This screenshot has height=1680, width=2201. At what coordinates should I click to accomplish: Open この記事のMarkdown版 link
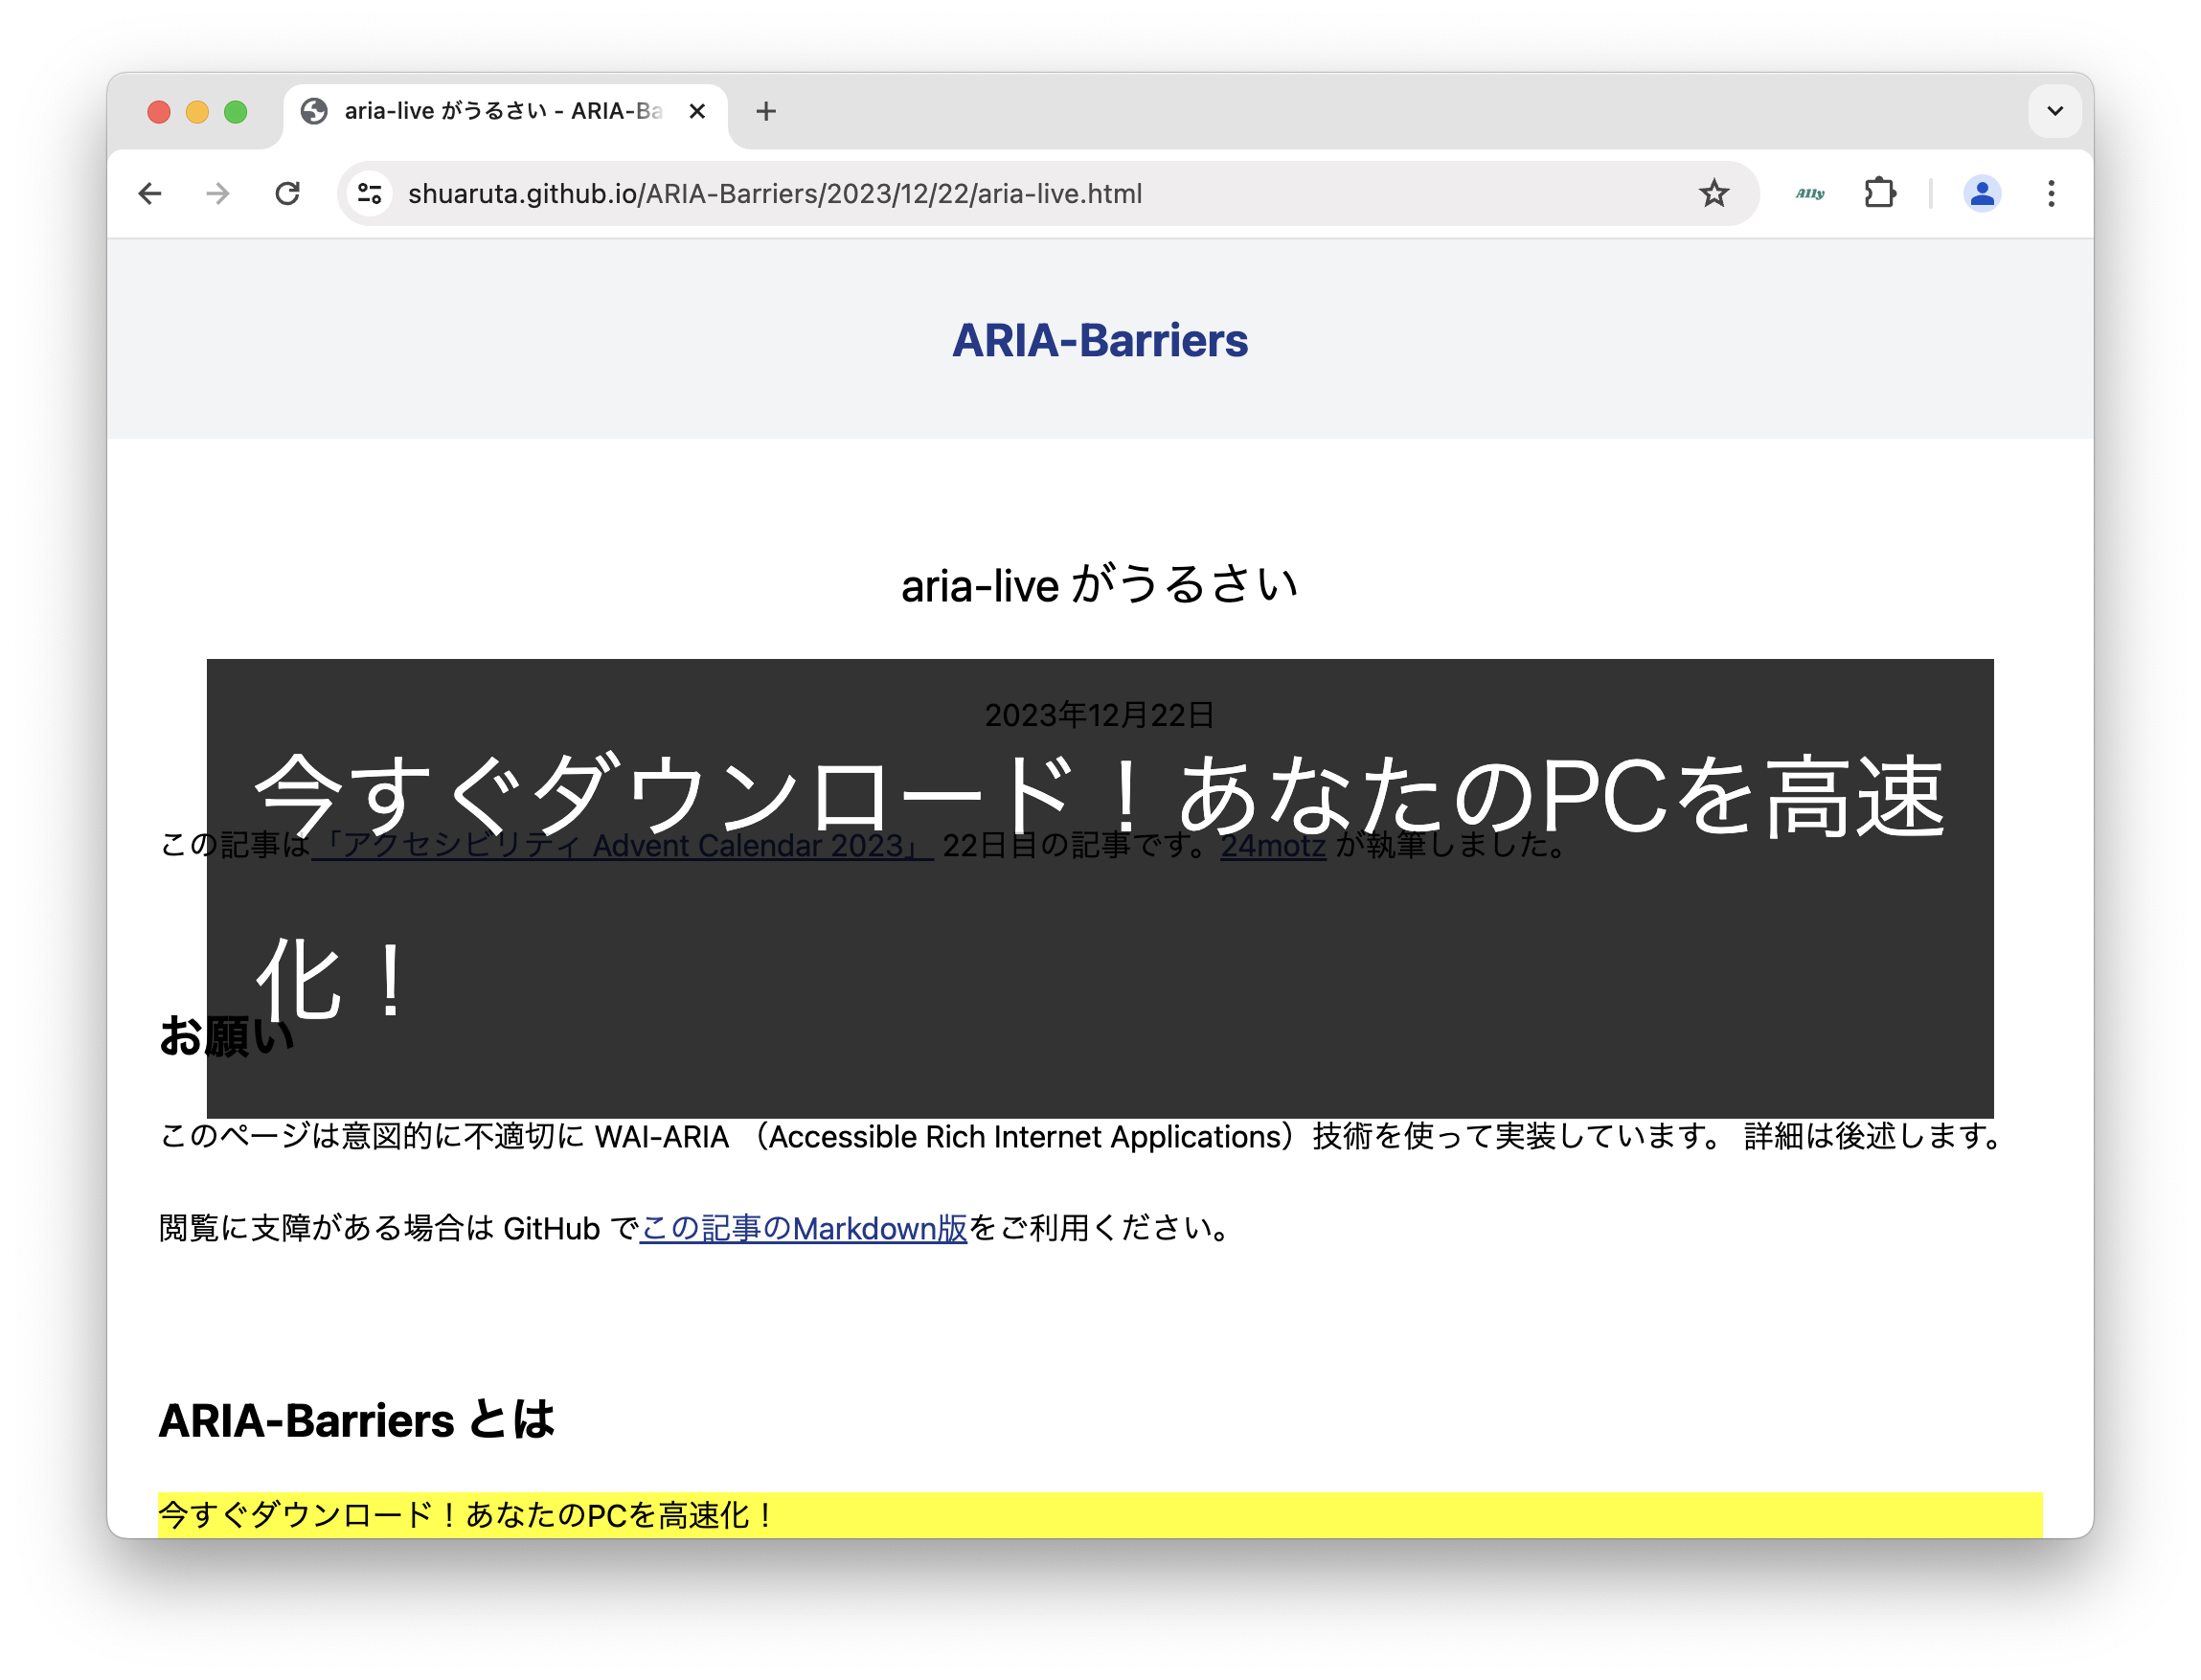coord(803,1228)
